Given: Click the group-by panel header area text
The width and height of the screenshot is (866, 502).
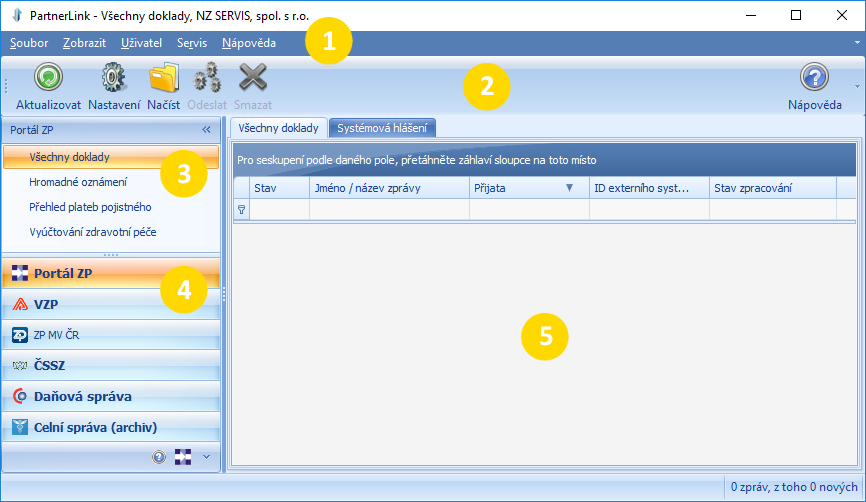Looking at the screenshot, I should [416, 160].
